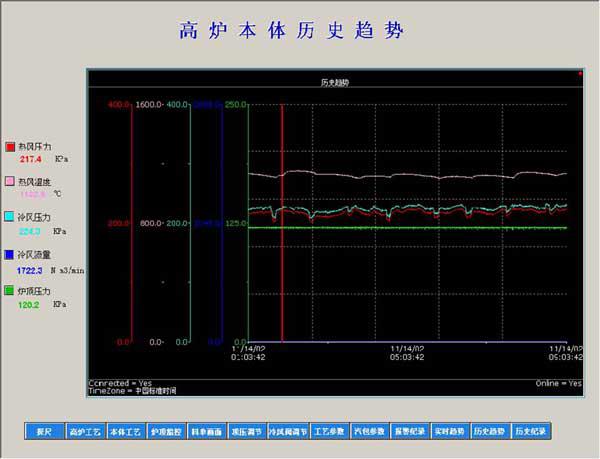
Task: Click the green 250.0 axis label
Action: (x=236, y=104)
